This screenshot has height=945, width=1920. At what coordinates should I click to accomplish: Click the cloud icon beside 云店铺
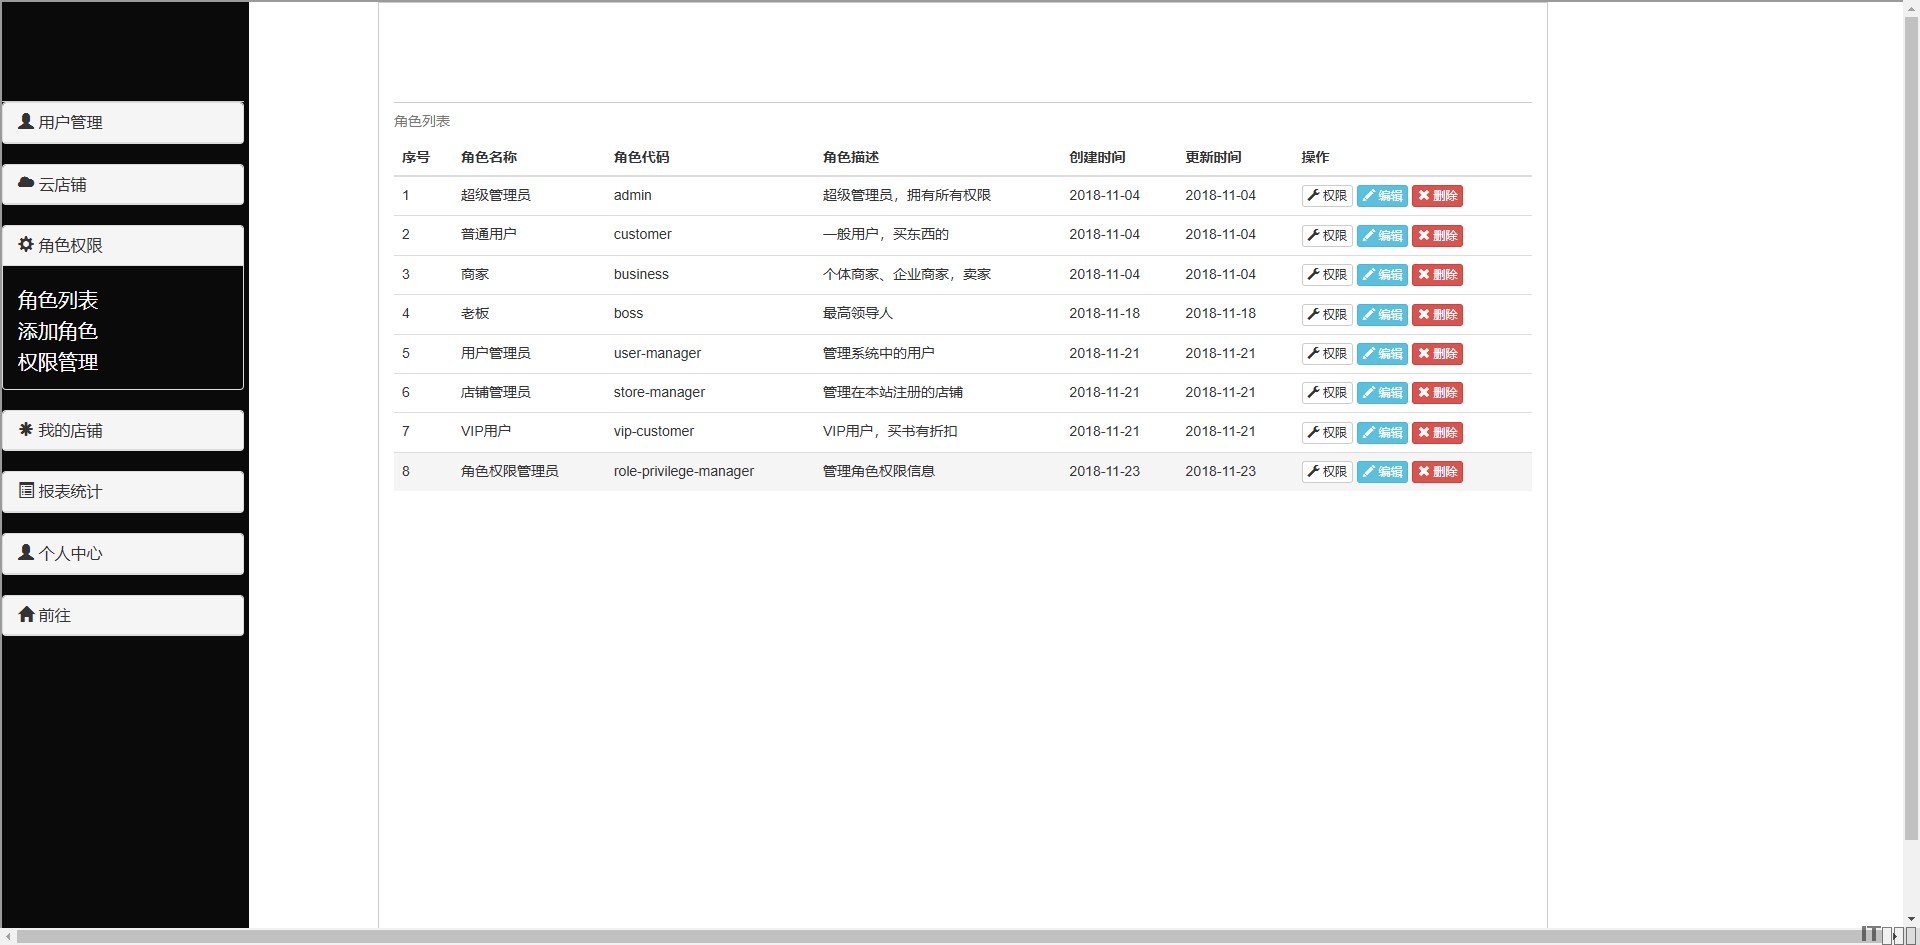(26, 184)
